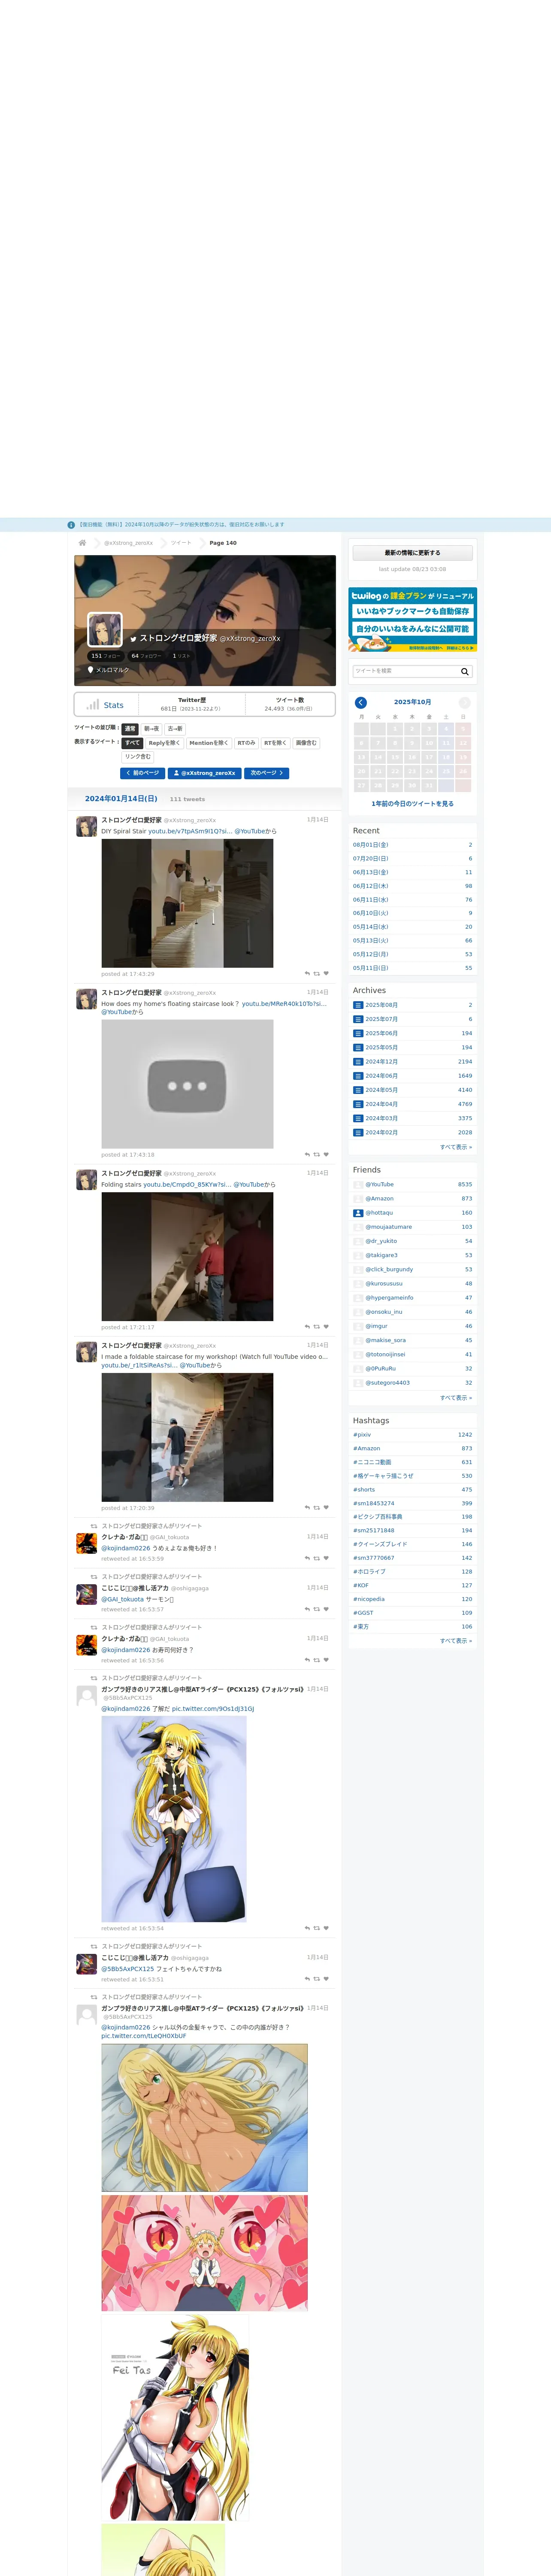Expand Archives with すべて表示

(x=456, y=1147)
